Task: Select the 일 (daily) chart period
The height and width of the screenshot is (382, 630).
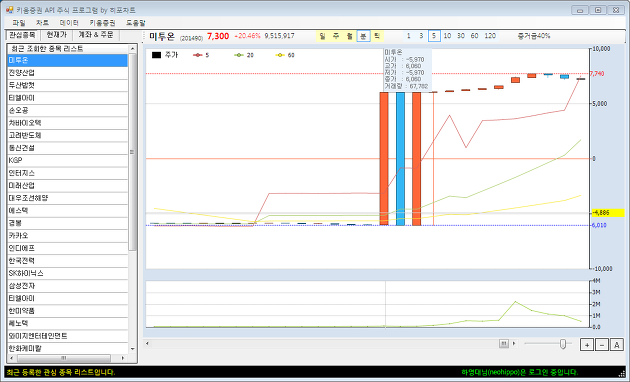Action: pos(322,36)
